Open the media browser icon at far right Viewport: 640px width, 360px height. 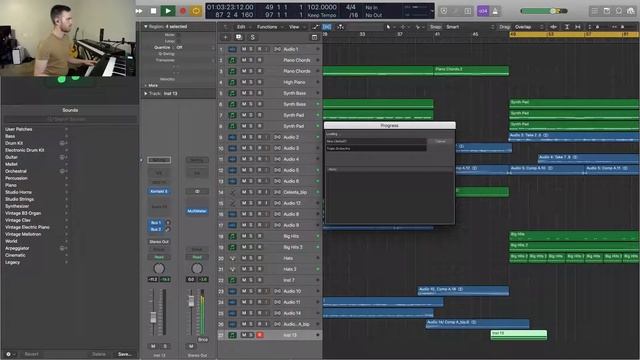(x=631, y=11)
